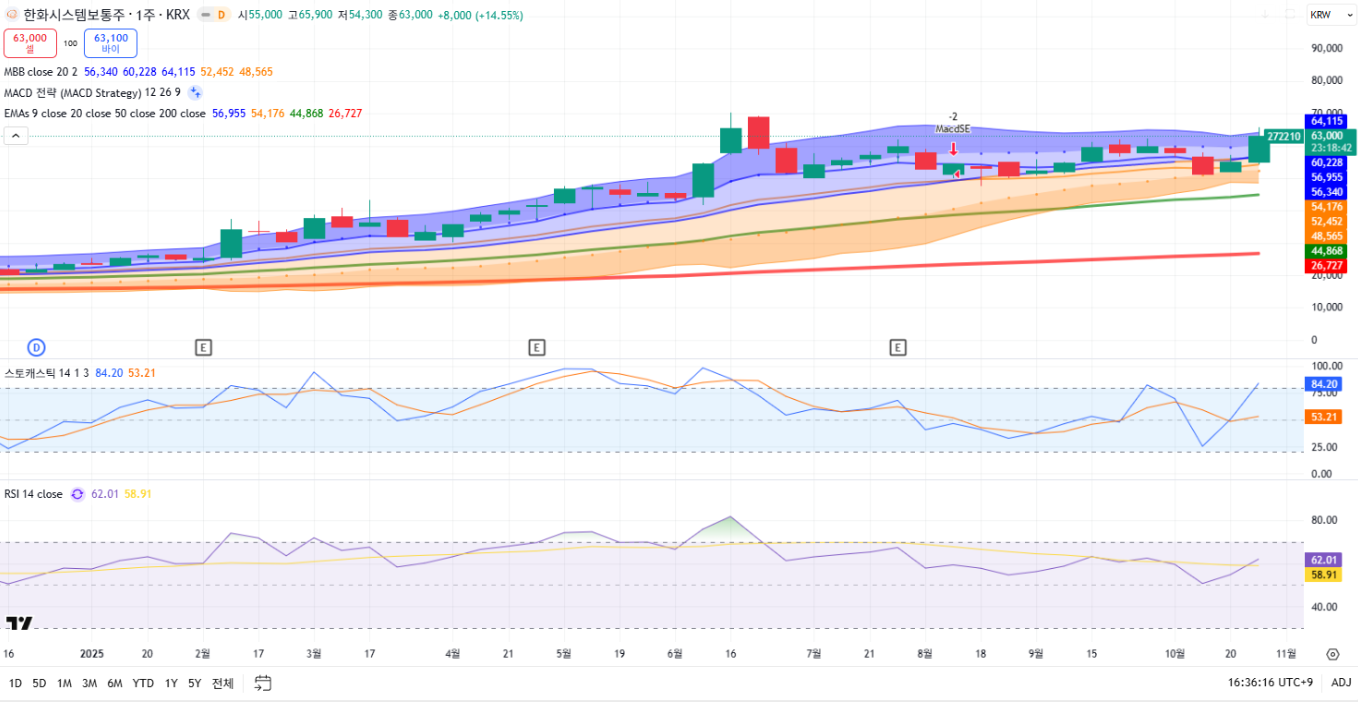This screenshot has width=1358, height=702.
Task: Open the 16:36:16 UTC+9 timezone menu
Action: (x=1270, y=683)
